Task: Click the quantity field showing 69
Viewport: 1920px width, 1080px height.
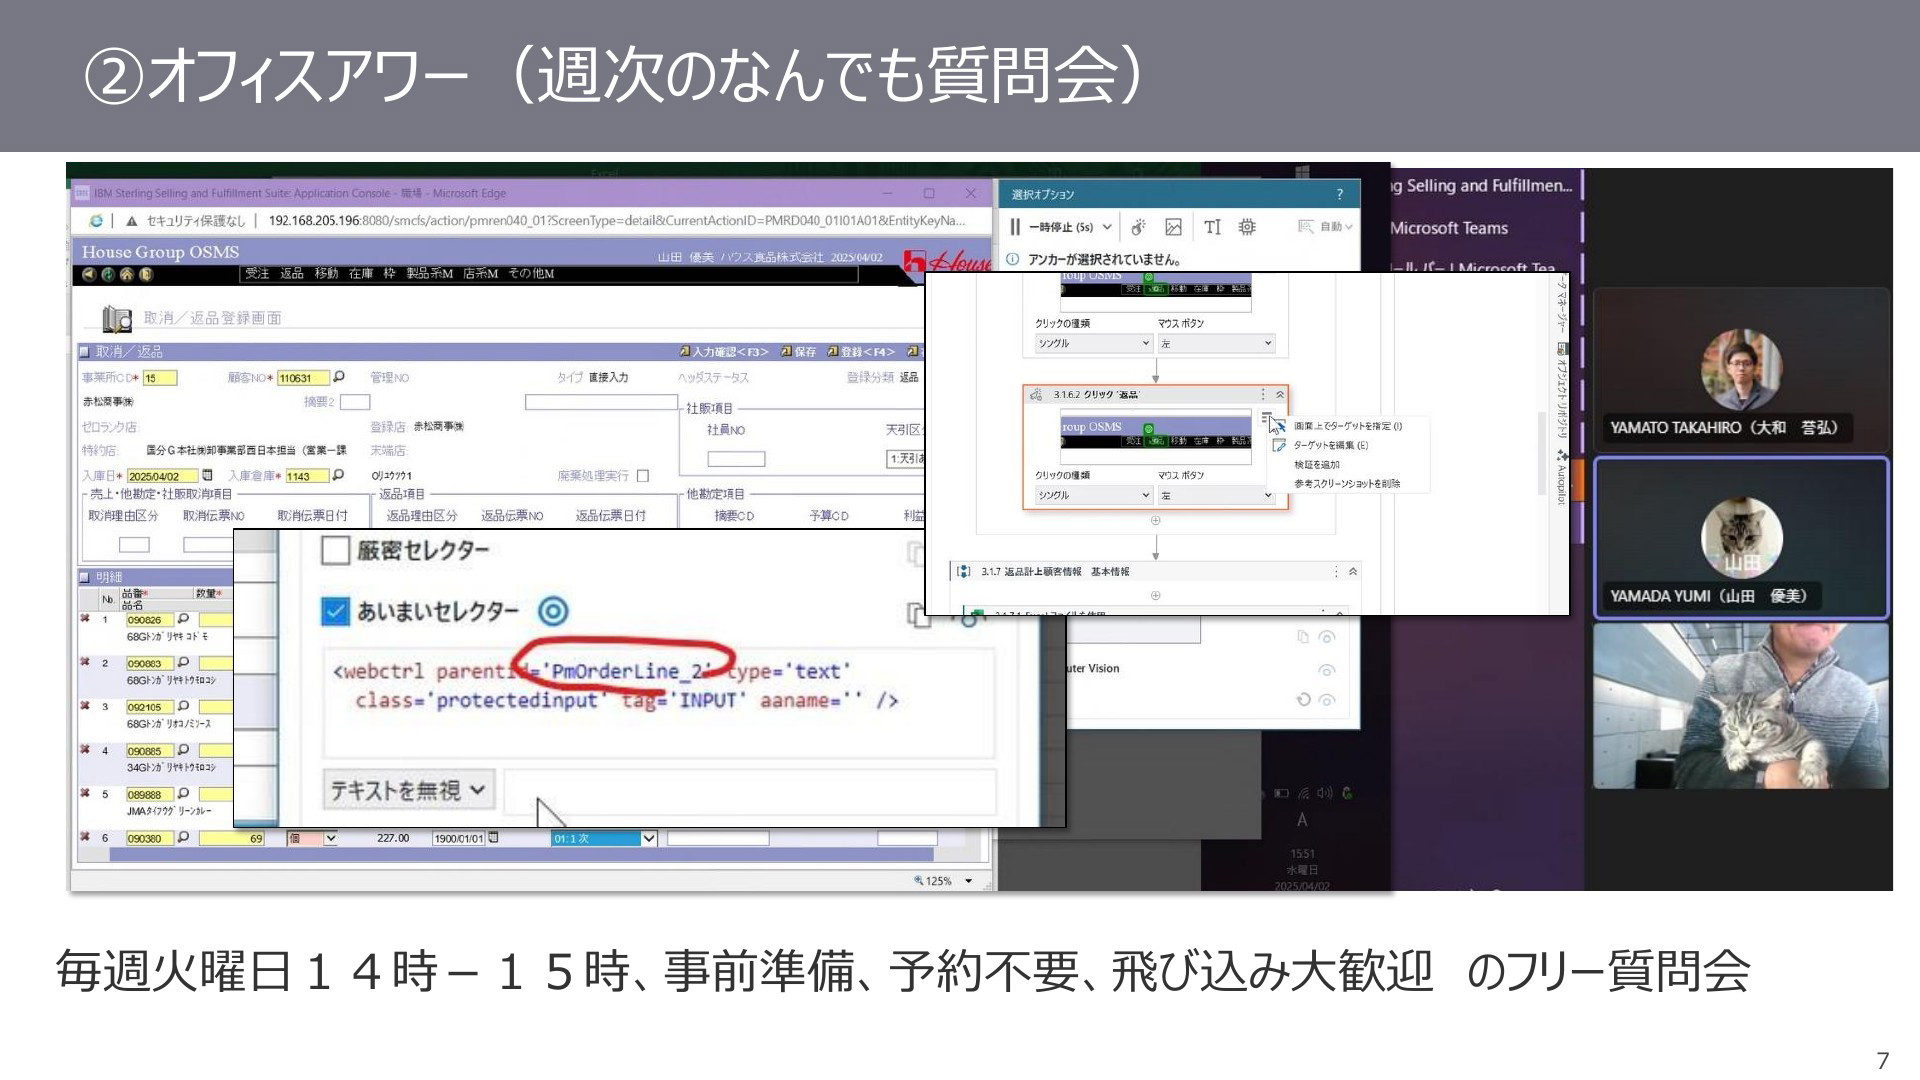Action: click(232, 838)
